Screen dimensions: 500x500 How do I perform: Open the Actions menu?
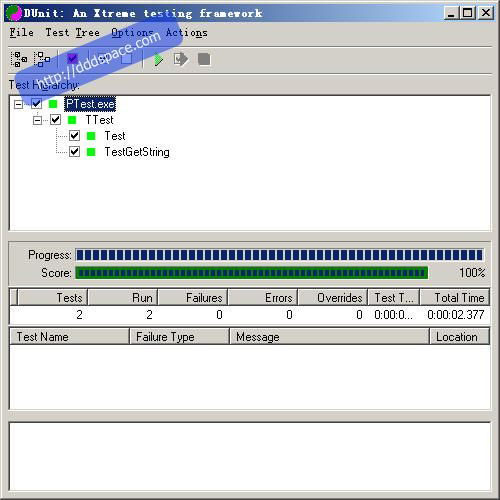(187, 33)
